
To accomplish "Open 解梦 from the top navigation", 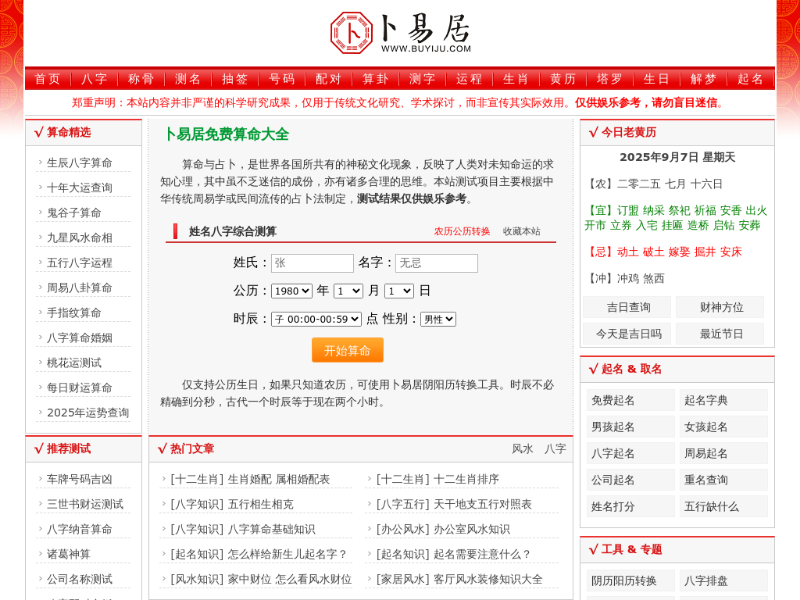I will click(703, 79).
